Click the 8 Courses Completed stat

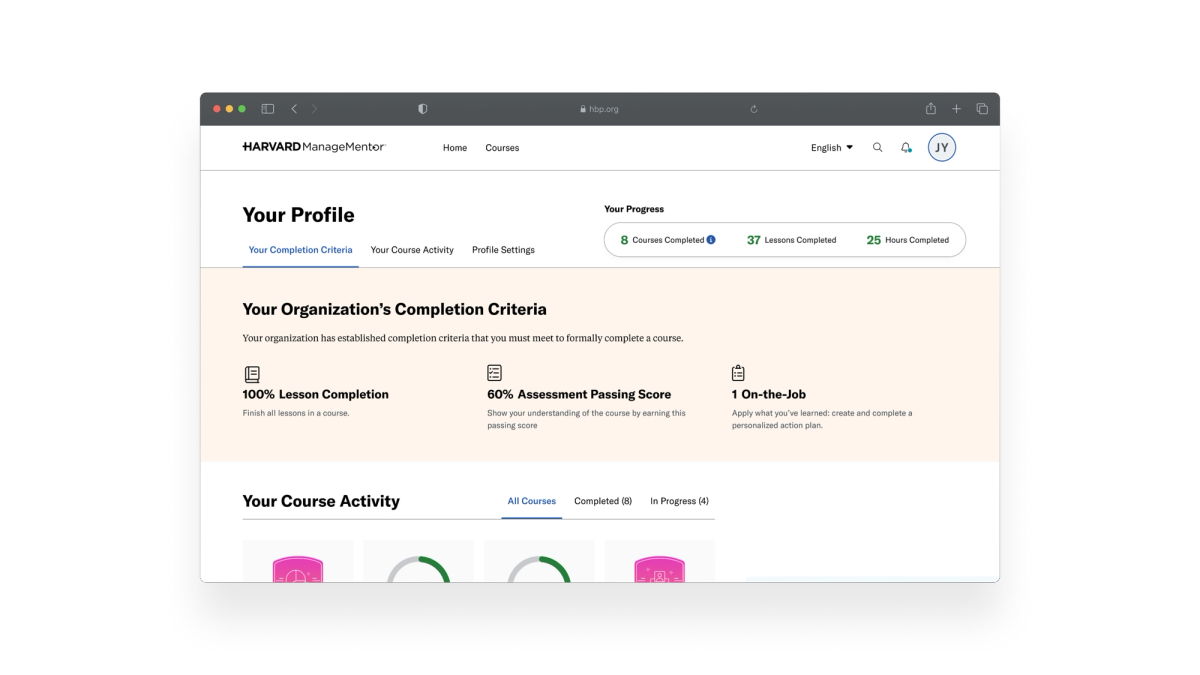coord(668,240)
